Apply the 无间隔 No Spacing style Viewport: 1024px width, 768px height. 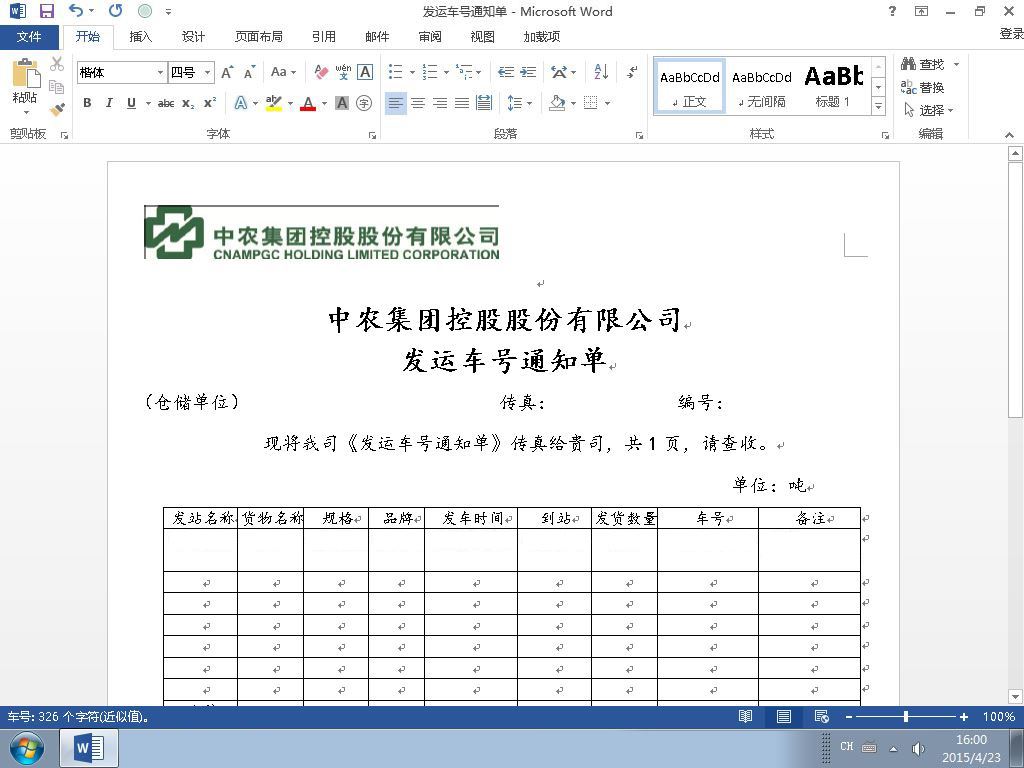[x=761, y=88]
